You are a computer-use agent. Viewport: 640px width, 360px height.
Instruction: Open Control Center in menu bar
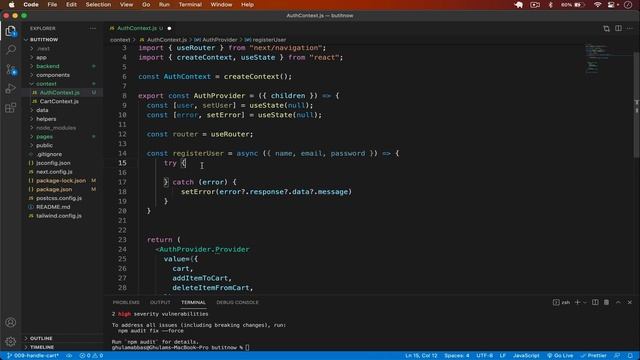tap(612, 4)
